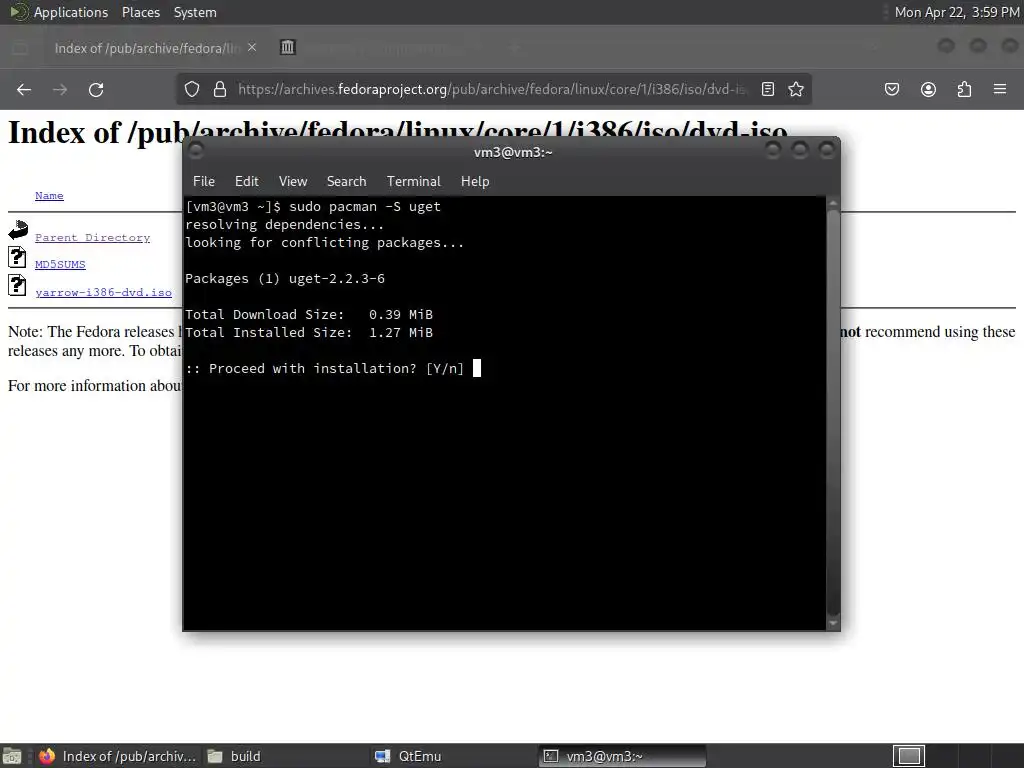Open the Parent Directory link
The image size is (1024, 768).
tap(92, 238)
